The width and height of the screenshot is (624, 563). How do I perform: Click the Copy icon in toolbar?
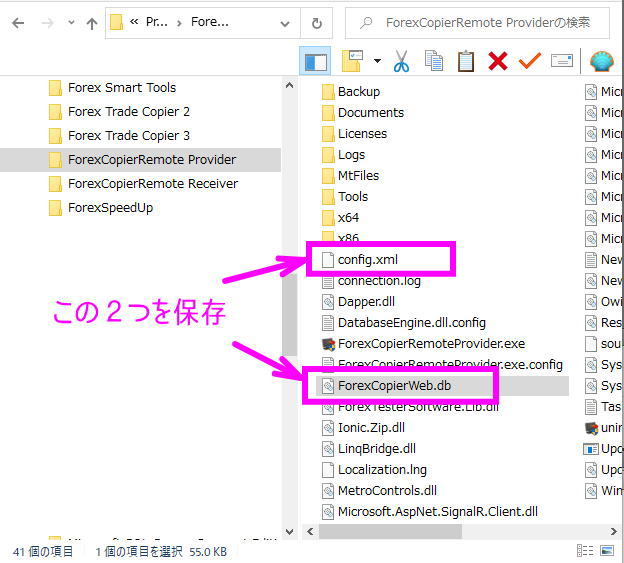[x=433, y=62]
